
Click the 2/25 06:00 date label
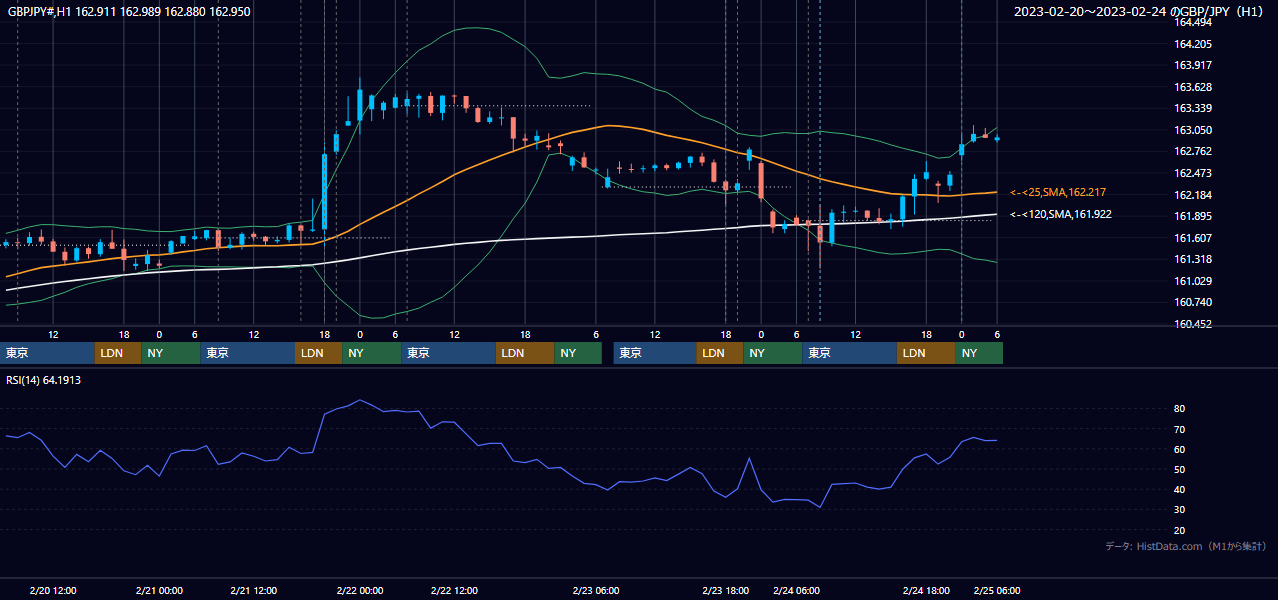(x=997, y=590)
